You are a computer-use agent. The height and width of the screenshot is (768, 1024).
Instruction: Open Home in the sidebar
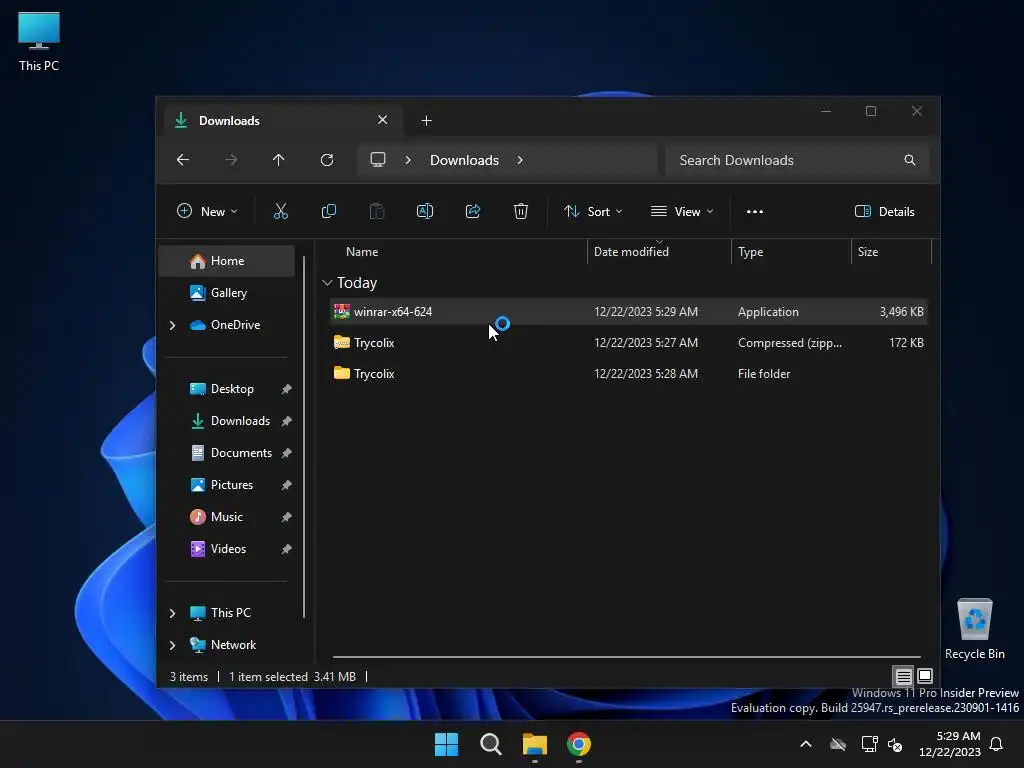[227, 261]
